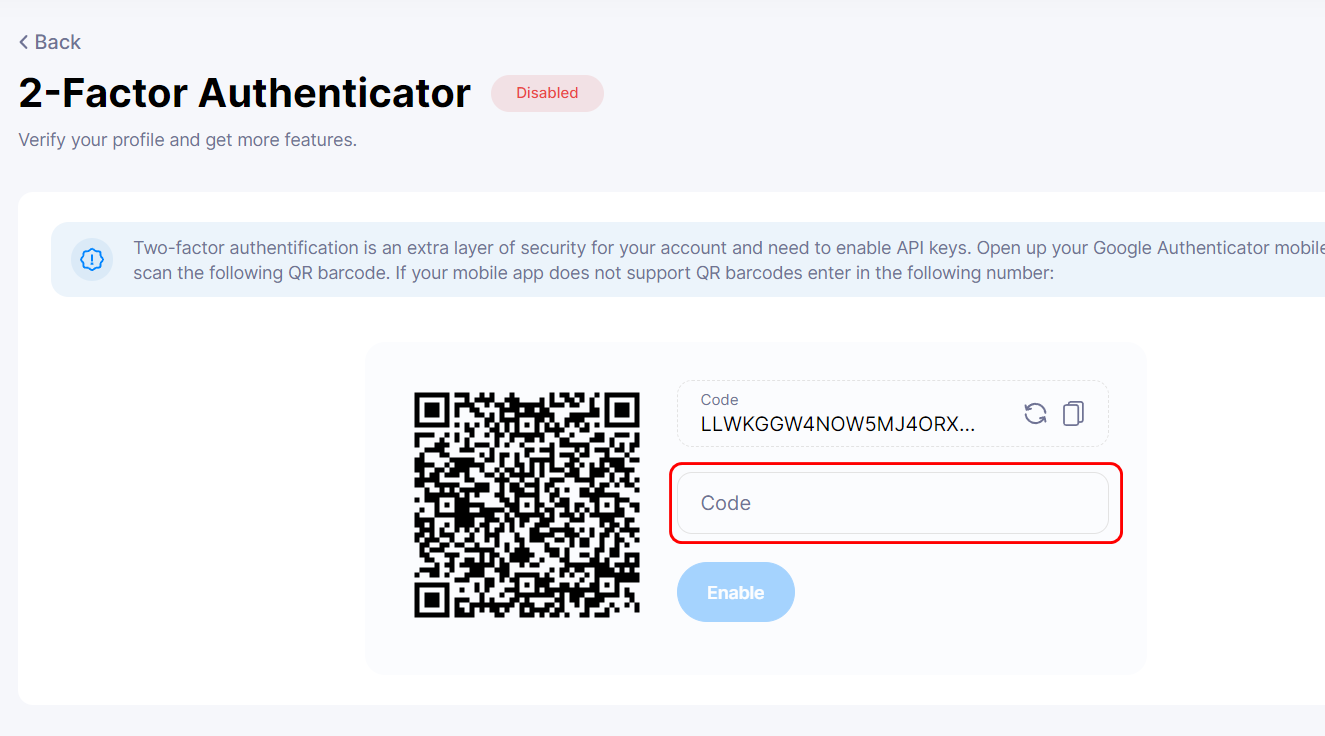Click the small Code label above the secret key
This screenshot has width=1325, height=736.
pyautogui.click(x=719, y=400)
